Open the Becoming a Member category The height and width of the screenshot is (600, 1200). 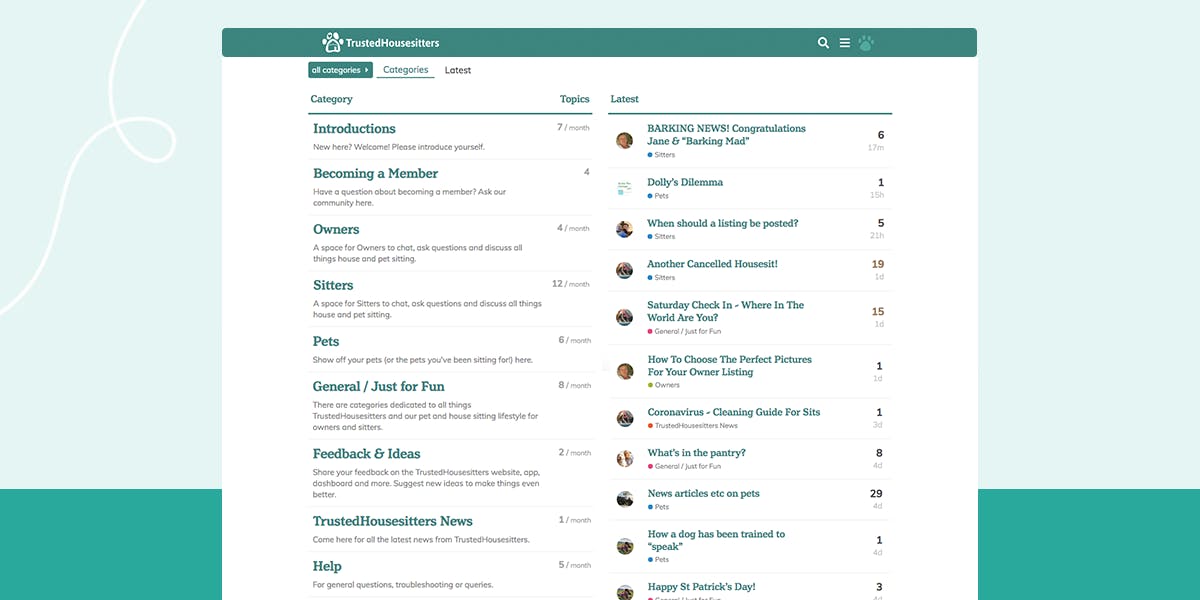[x=375, y=174]
